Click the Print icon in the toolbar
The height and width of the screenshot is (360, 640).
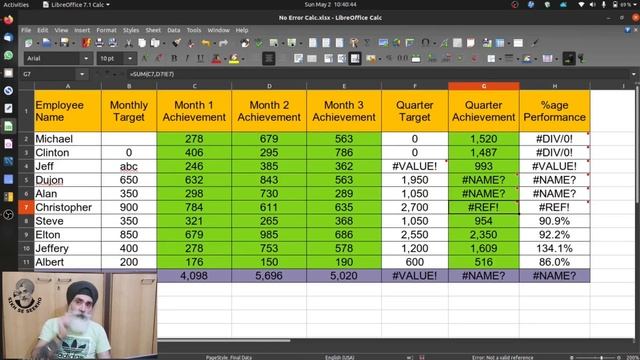tap(99, 43)
